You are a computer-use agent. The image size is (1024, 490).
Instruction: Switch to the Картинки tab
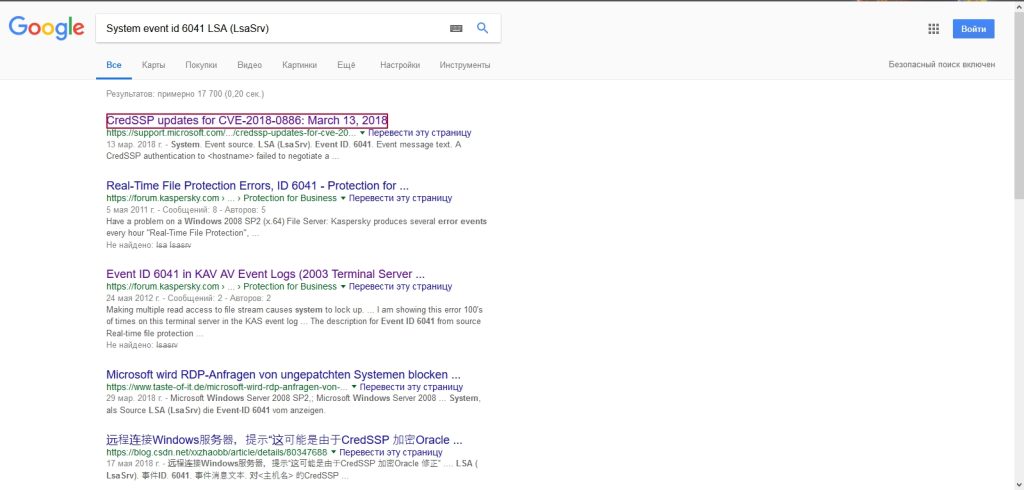[x=300, y=65]
